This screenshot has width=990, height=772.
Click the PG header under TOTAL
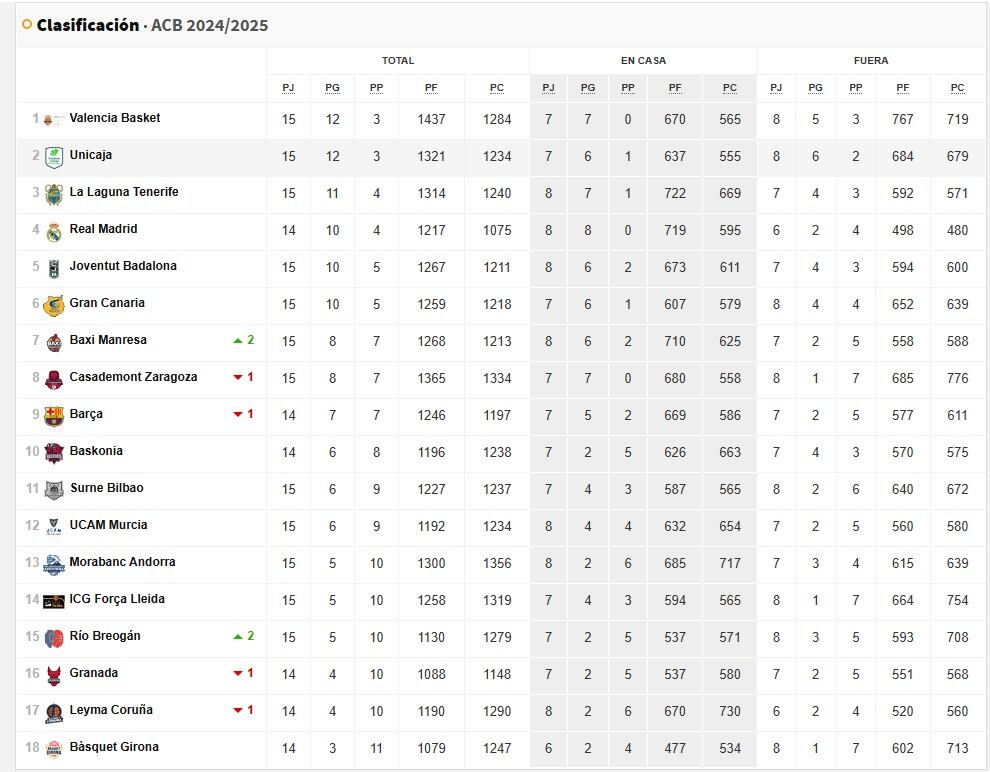click(333, 88)
